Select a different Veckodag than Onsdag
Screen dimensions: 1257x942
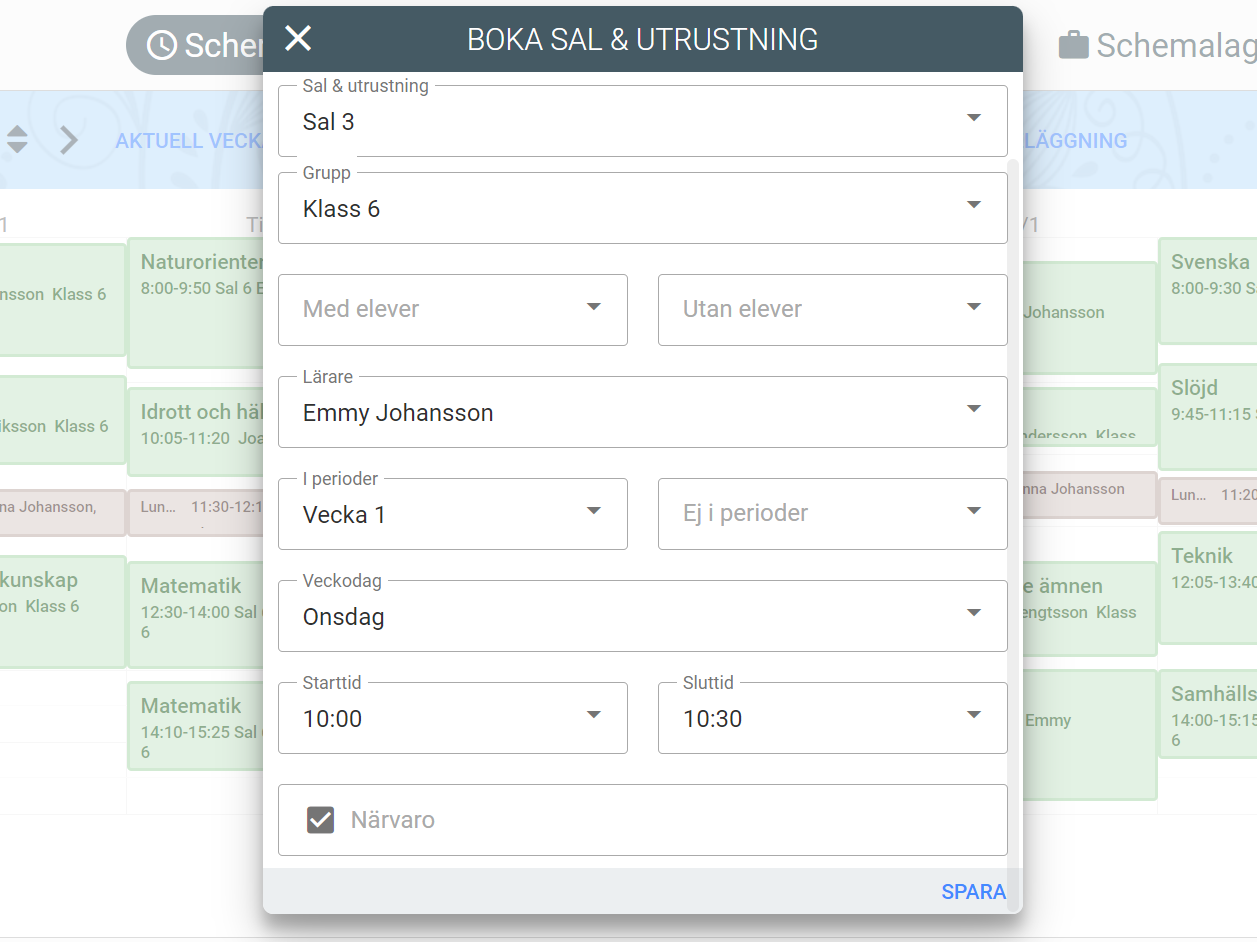tap(642, 616)
